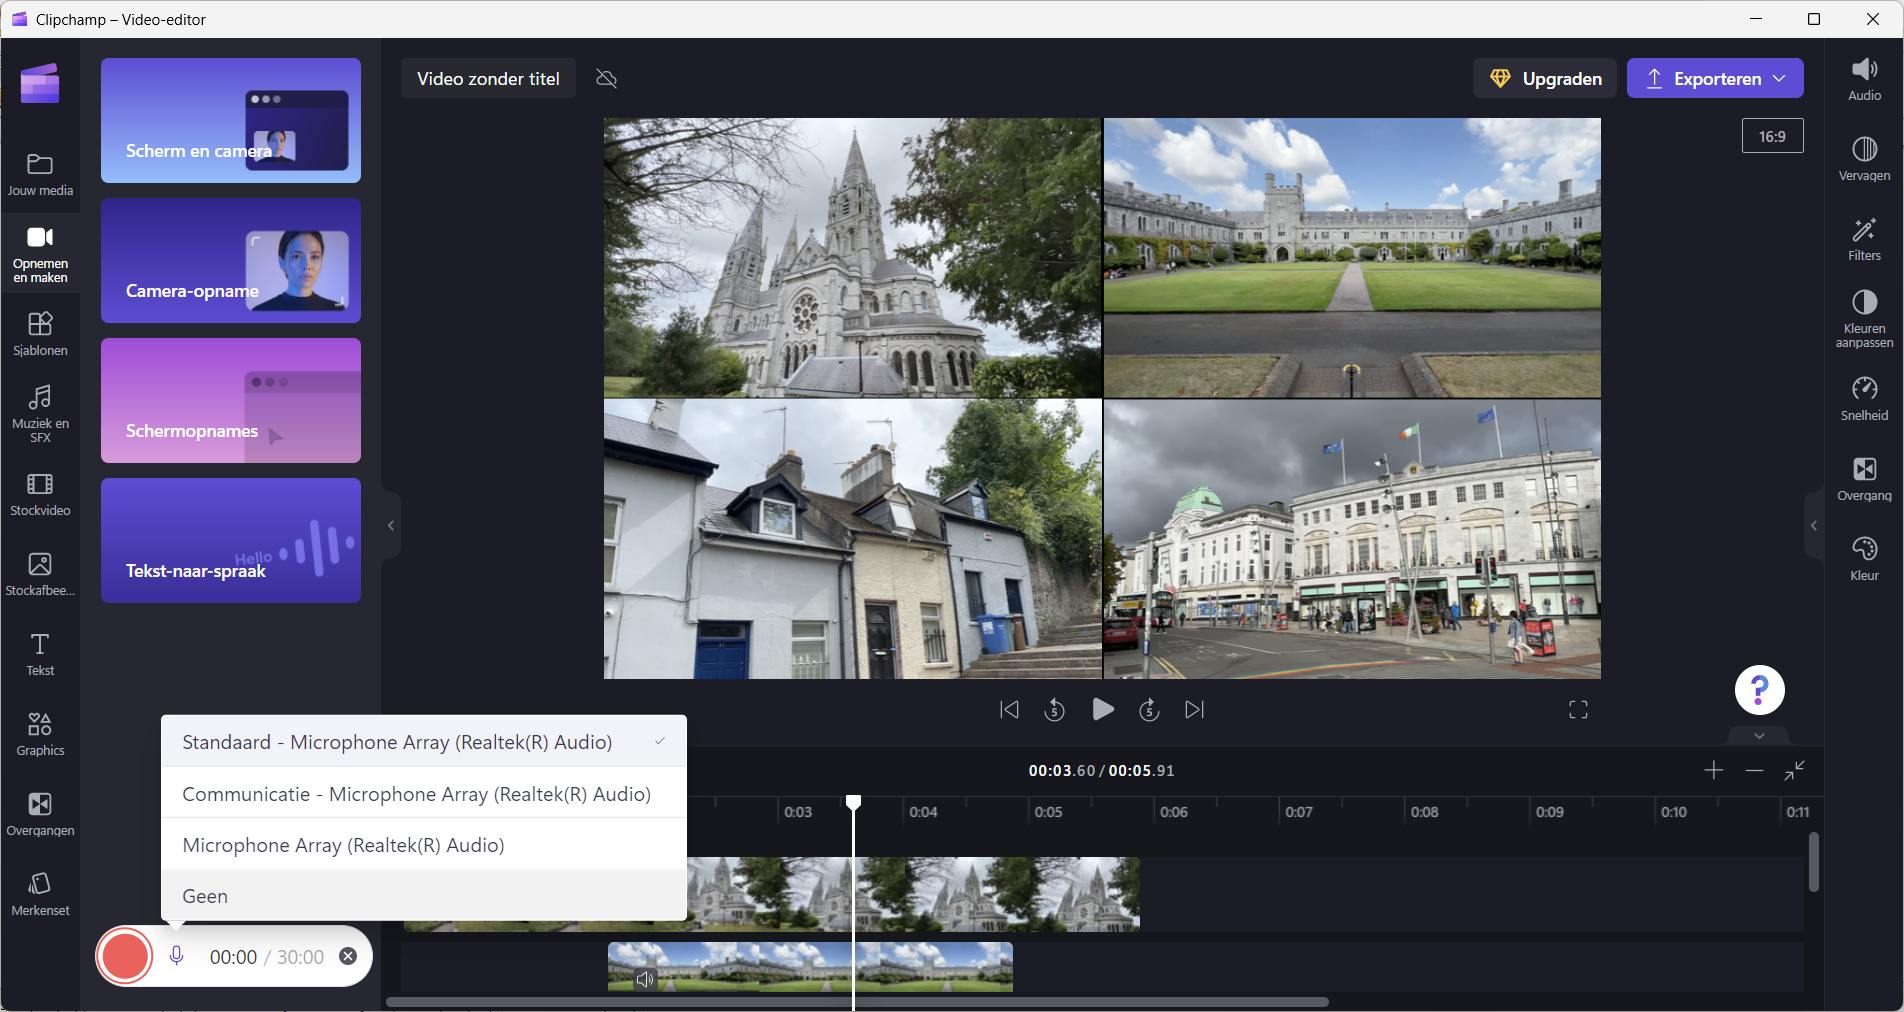Open the Stockafbeeldingen panel
The image size is (1904, 1012).
(x=40, y=574)
